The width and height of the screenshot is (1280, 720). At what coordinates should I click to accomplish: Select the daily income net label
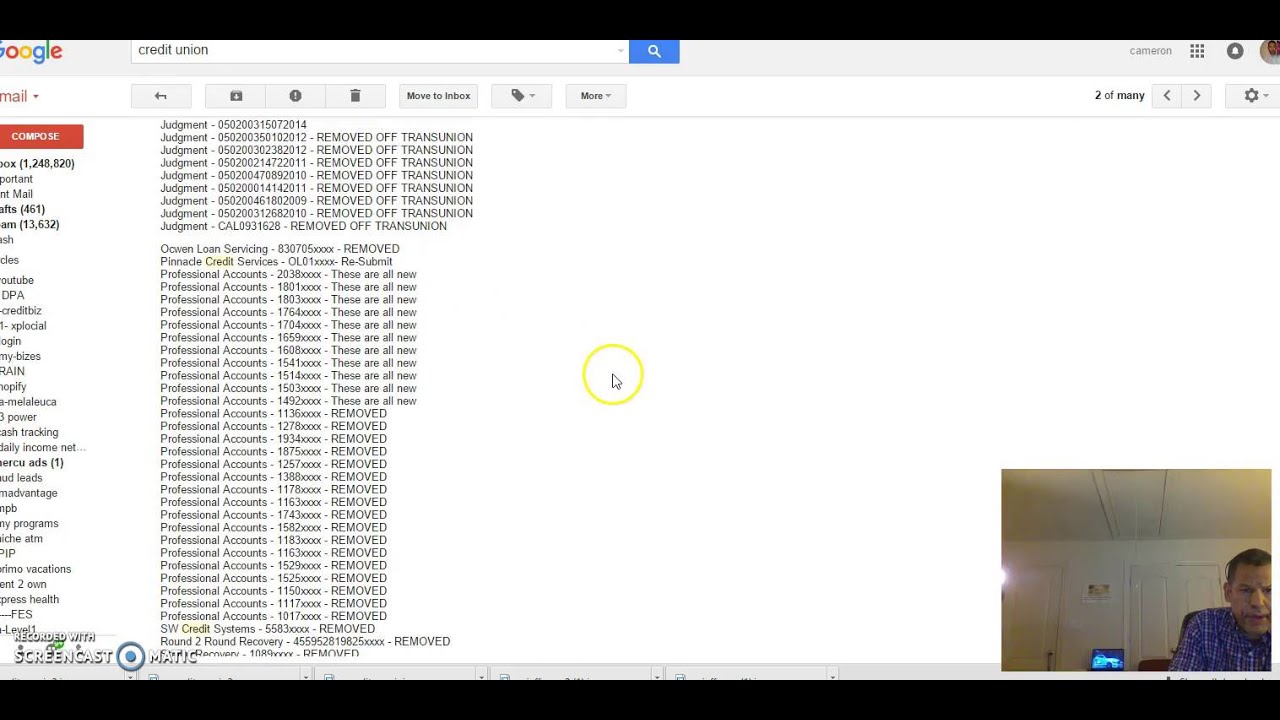click(43, 448)
